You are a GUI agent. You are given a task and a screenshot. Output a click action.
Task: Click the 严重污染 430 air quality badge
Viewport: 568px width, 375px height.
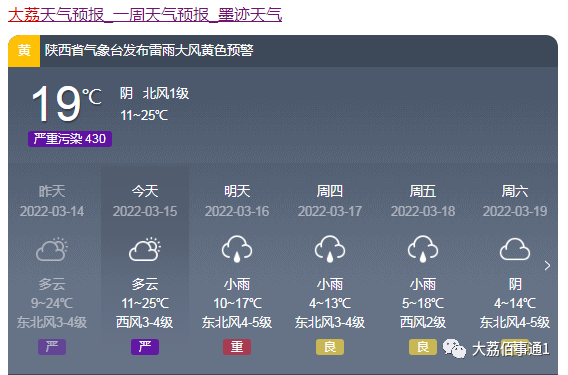[70, 139]
